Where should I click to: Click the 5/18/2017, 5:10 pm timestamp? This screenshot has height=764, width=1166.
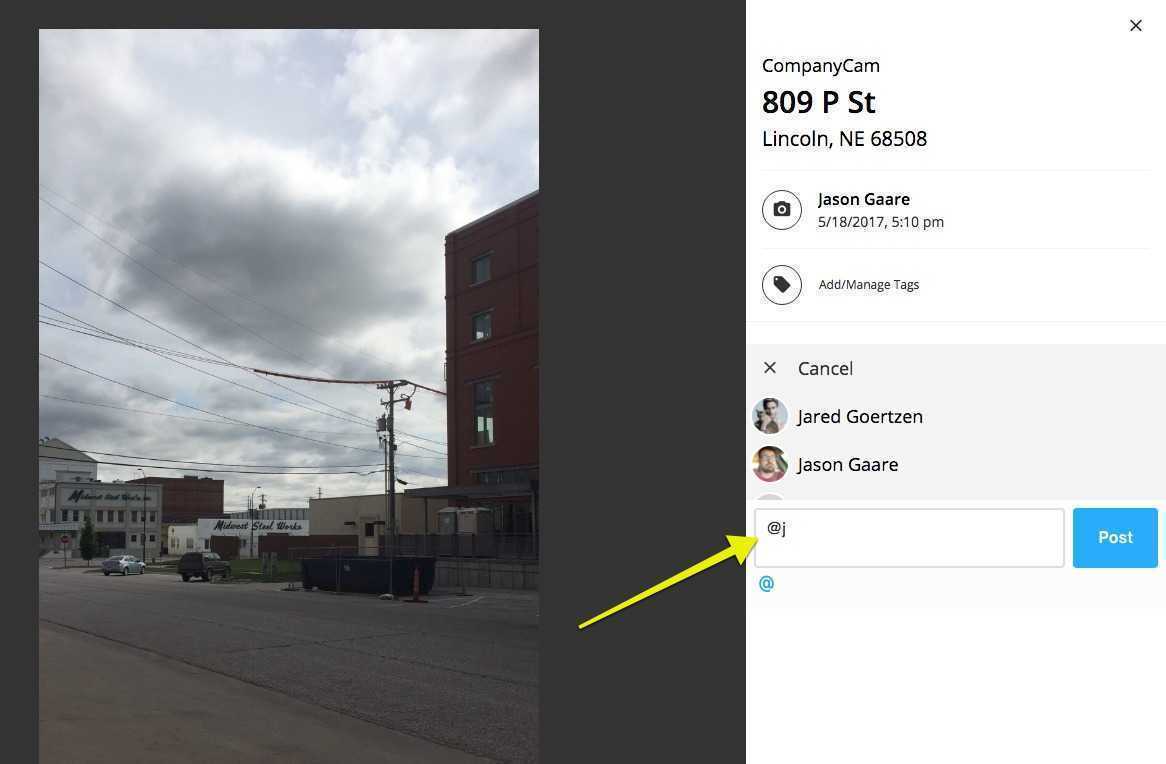(x=880, y=222)
